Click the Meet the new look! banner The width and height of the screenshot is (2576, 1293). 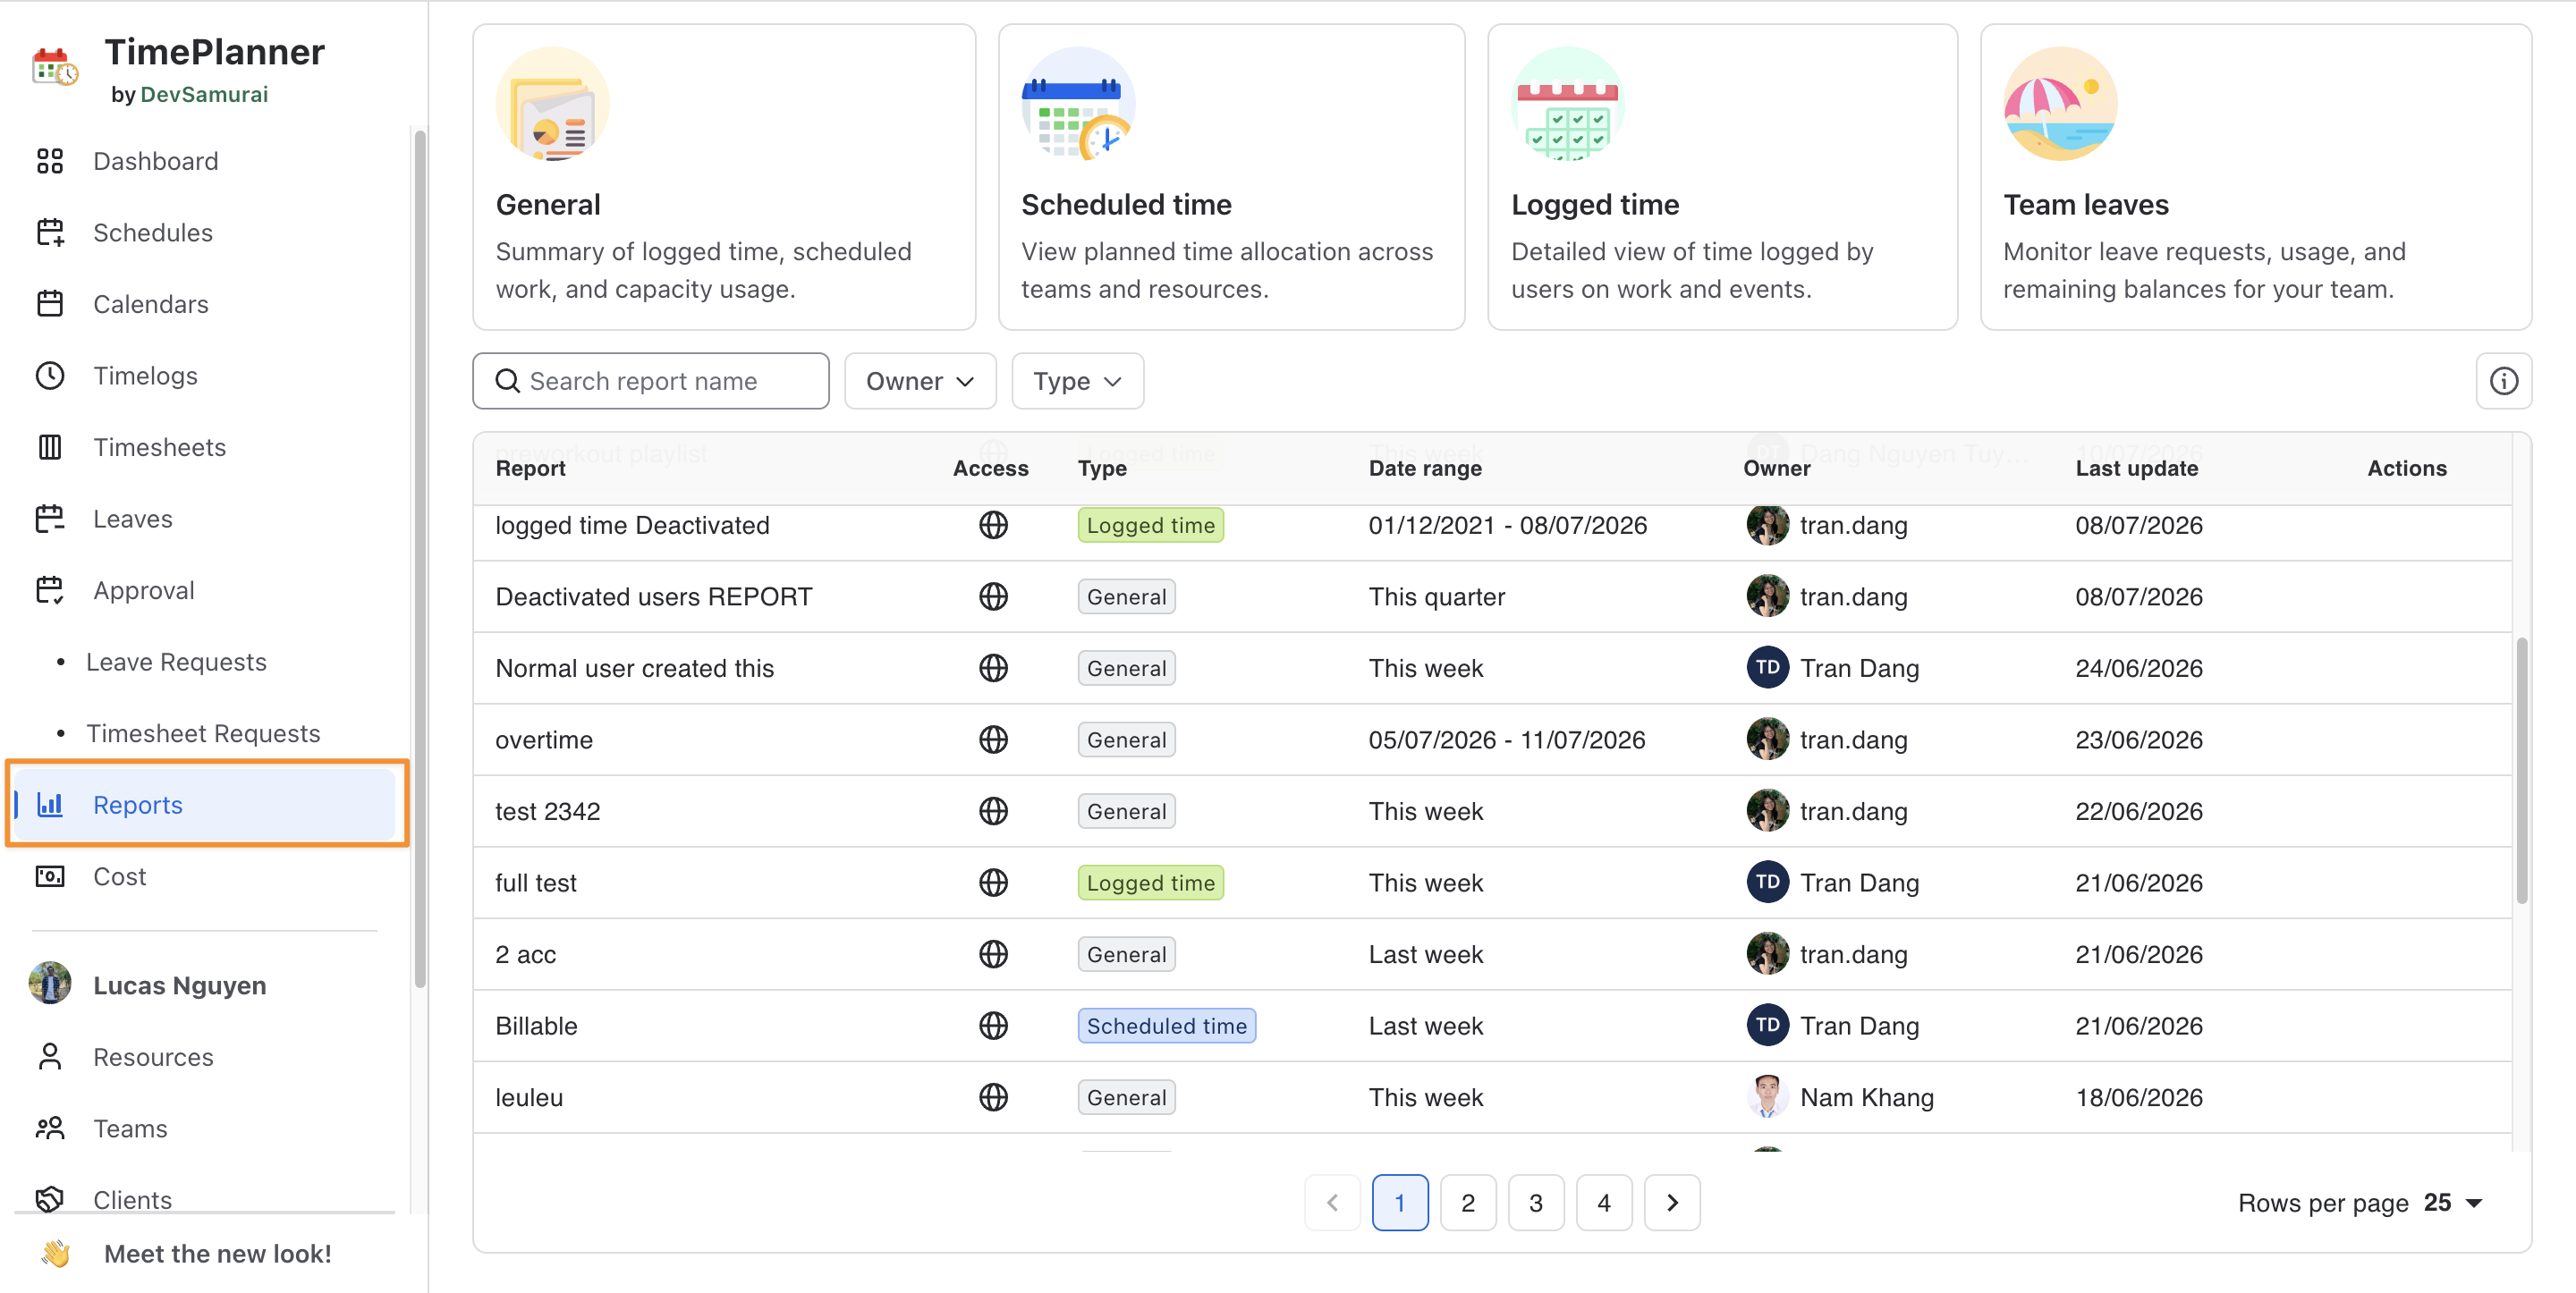(205, 1254)
